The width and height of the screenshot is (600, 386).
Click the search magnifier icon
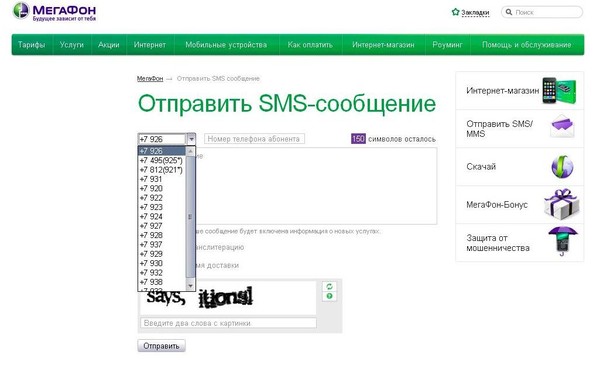click(509, 12)
